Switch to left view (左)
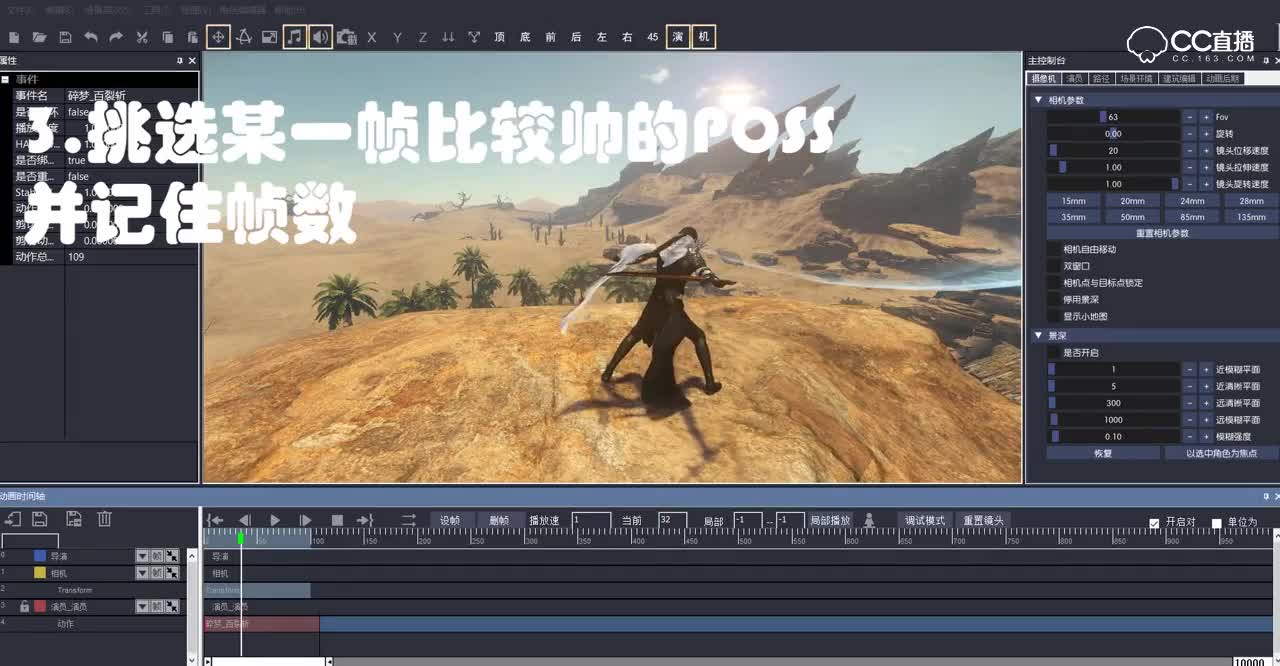 click(602, 37)
